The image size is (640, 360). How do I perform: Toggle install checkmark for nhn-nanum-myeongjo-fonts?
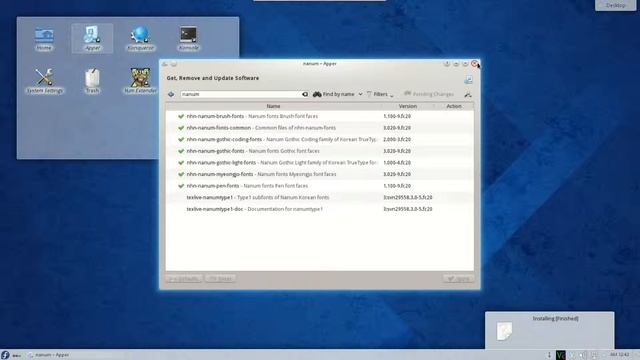[181, 174]
